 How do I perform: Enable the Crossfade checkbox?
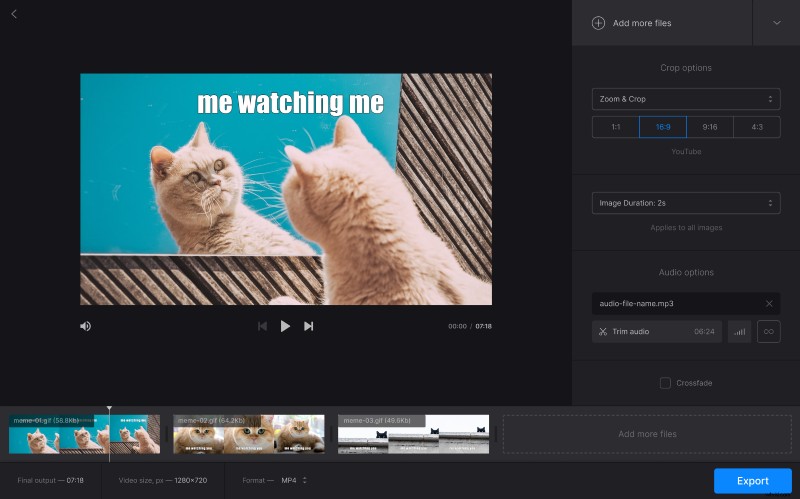665,383
